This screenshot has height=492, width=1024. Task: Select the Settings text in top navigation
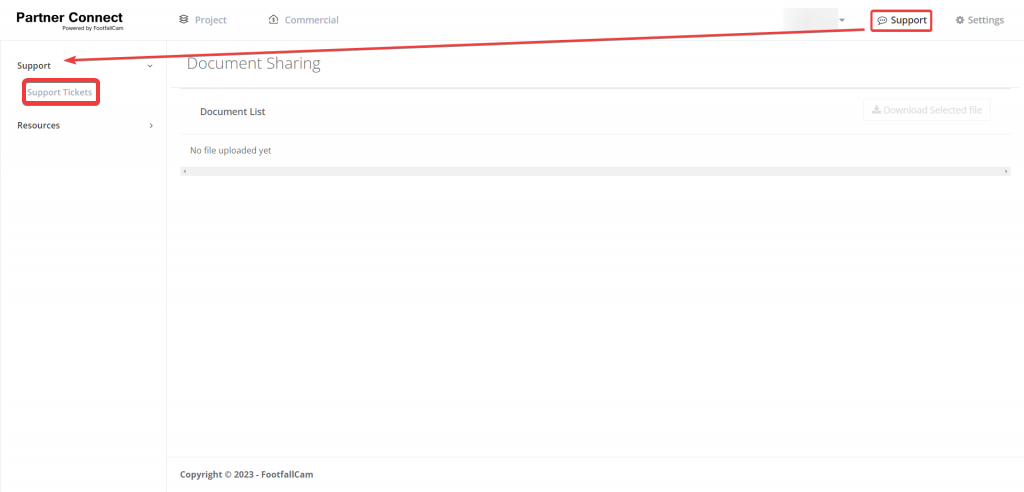coord(985,20)
